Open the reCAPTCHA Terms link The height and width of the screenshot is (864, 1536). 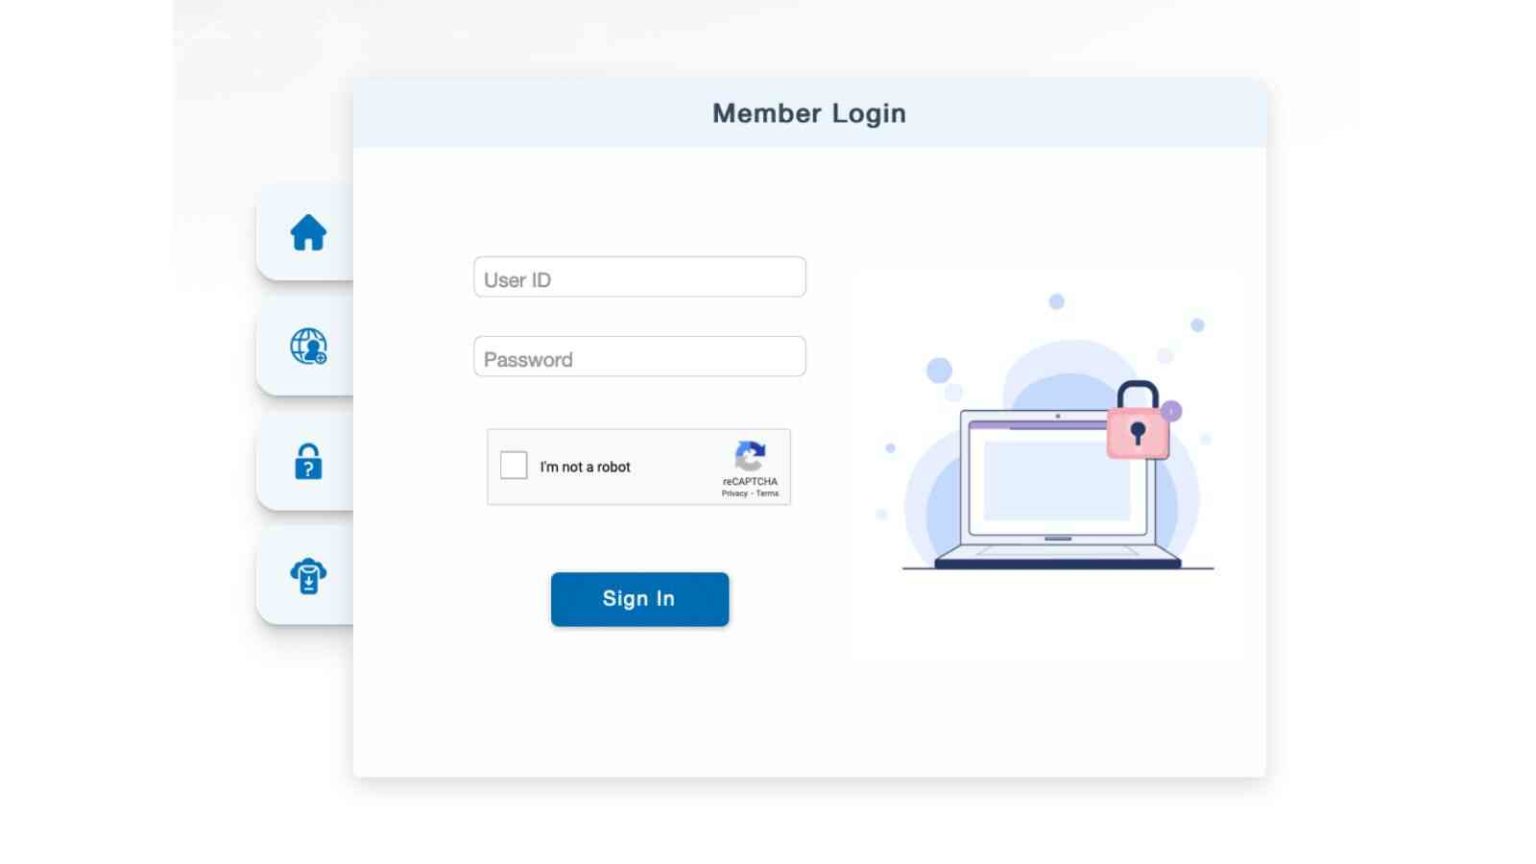(x=767, y=494)
